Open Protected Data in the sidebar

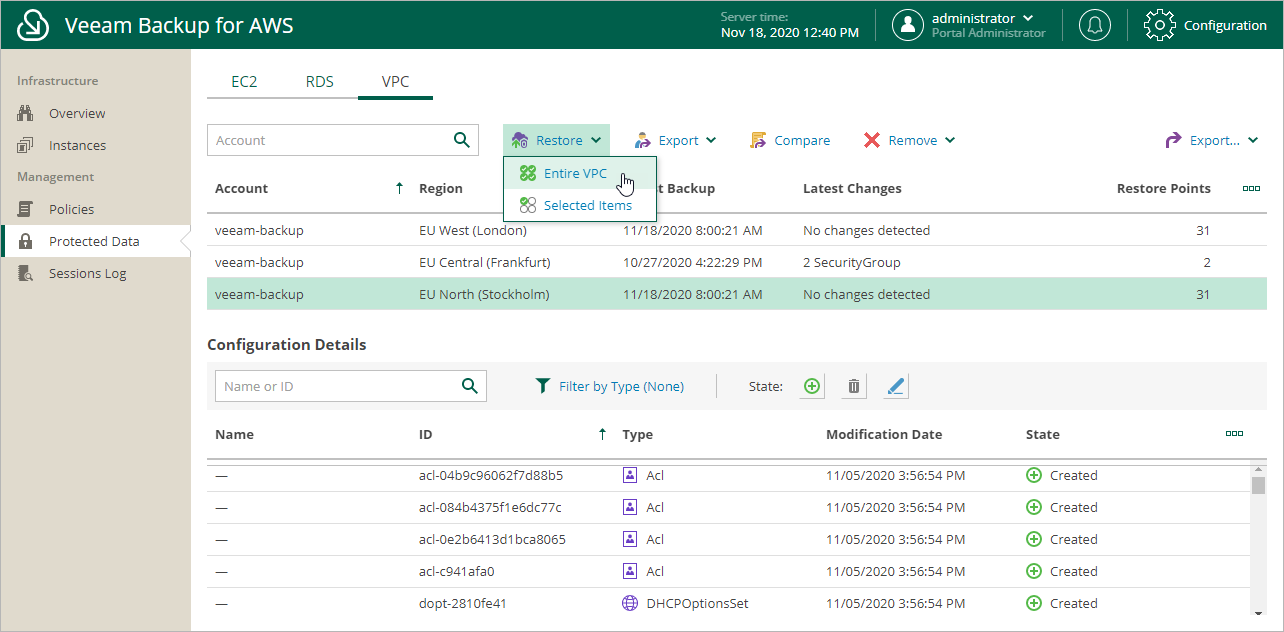tap(94, 241)
